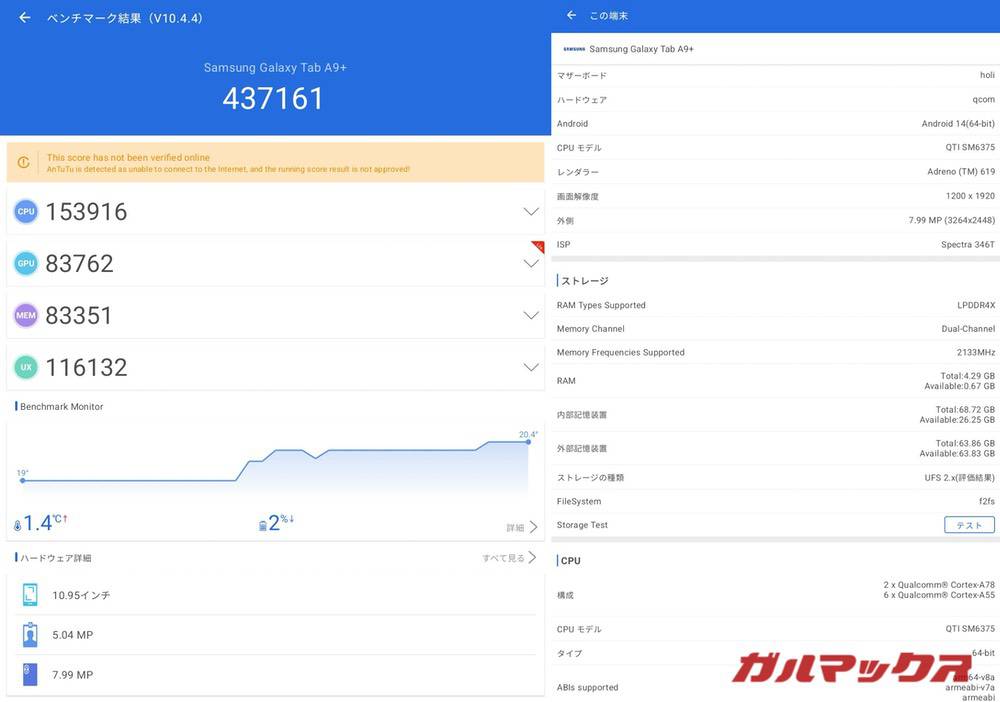Expand the MEM score 83351 details
This screenshot has height=702, width=1000.
531,315
